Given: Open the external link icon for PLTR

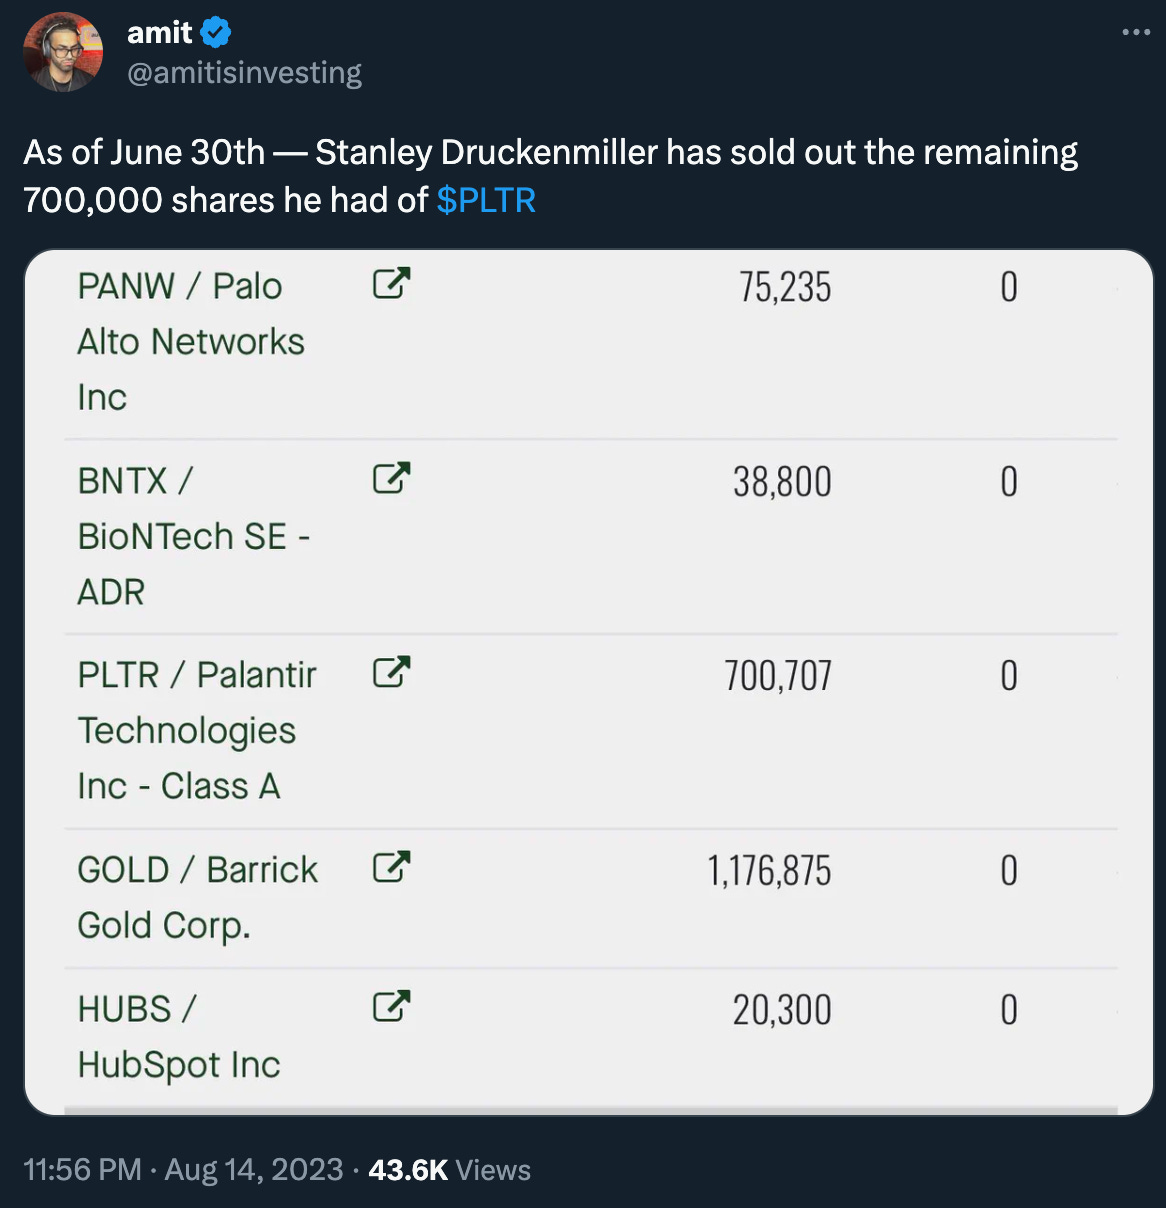Looking at the screenshot, I should [x=391, y=672].
